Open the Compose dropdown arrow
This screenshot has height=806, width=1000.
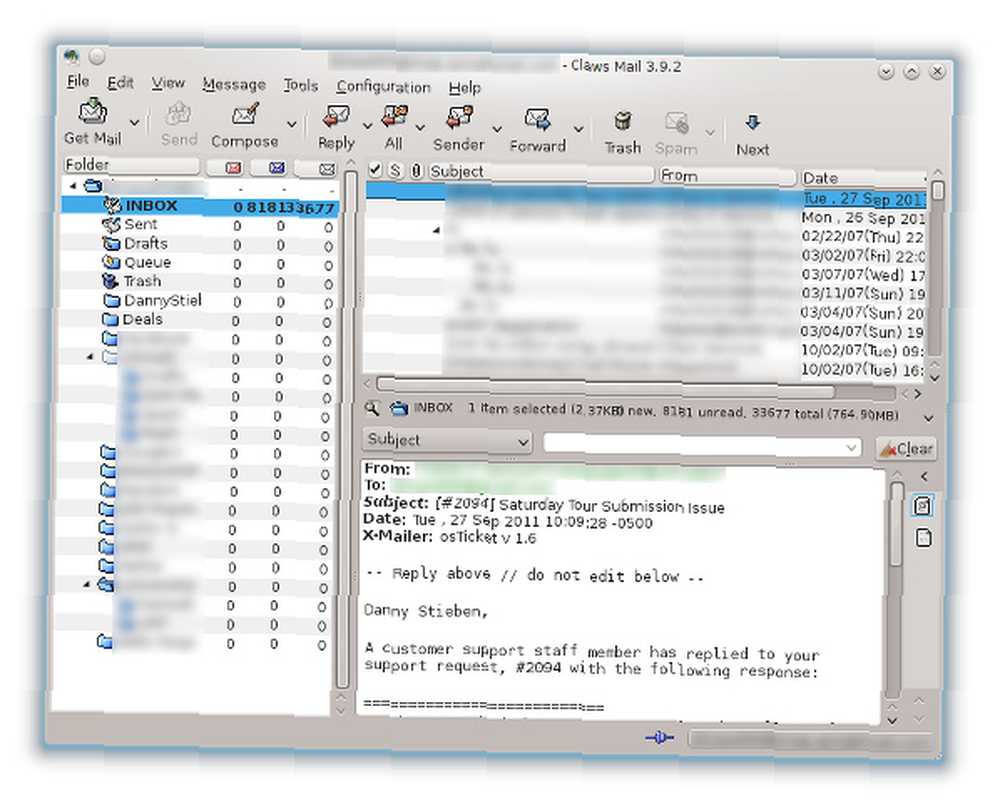291,124
